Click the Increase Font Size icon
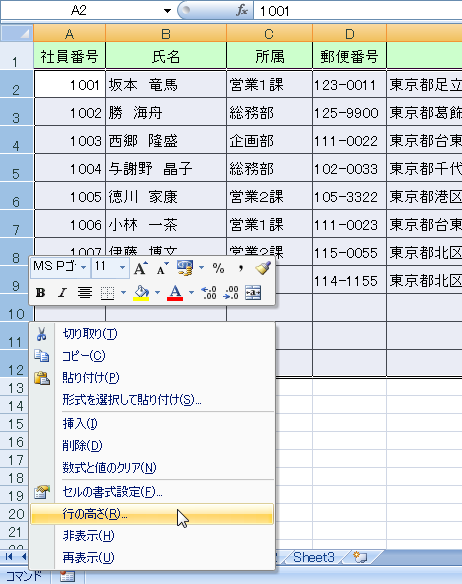 [140, 268]
